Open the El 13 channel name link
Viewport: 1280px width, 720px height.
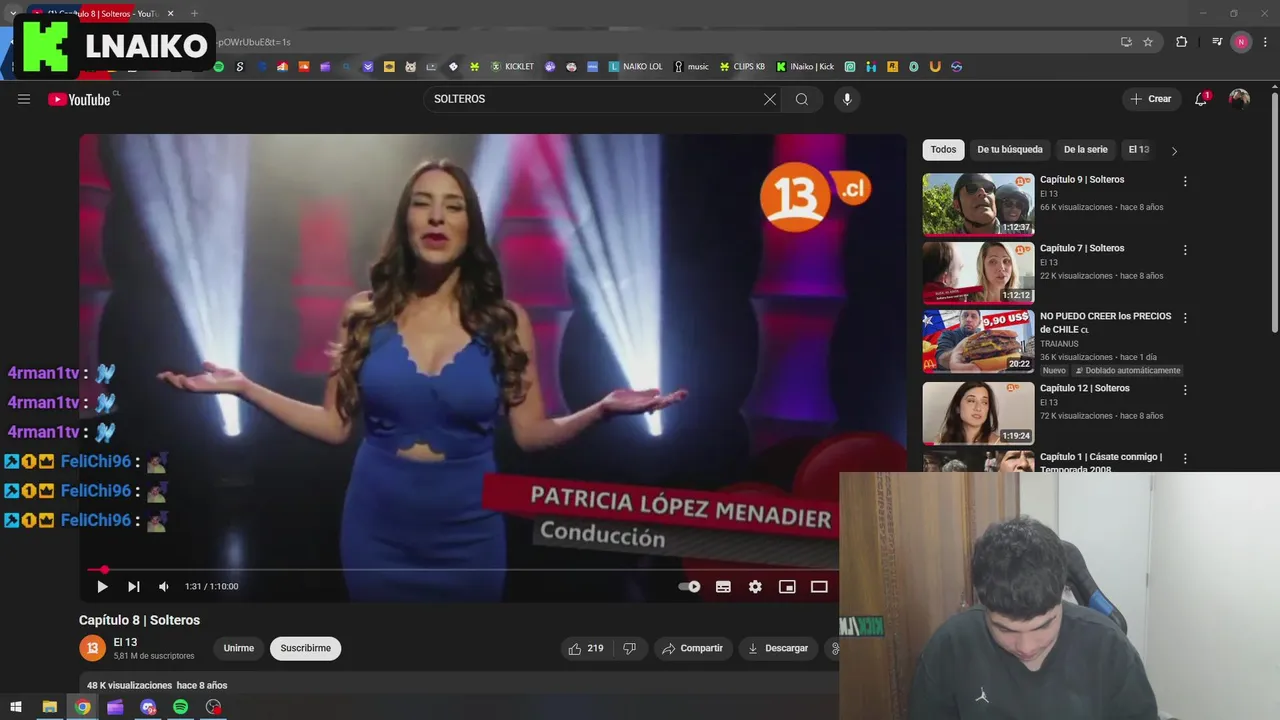[x=125, y=642]
